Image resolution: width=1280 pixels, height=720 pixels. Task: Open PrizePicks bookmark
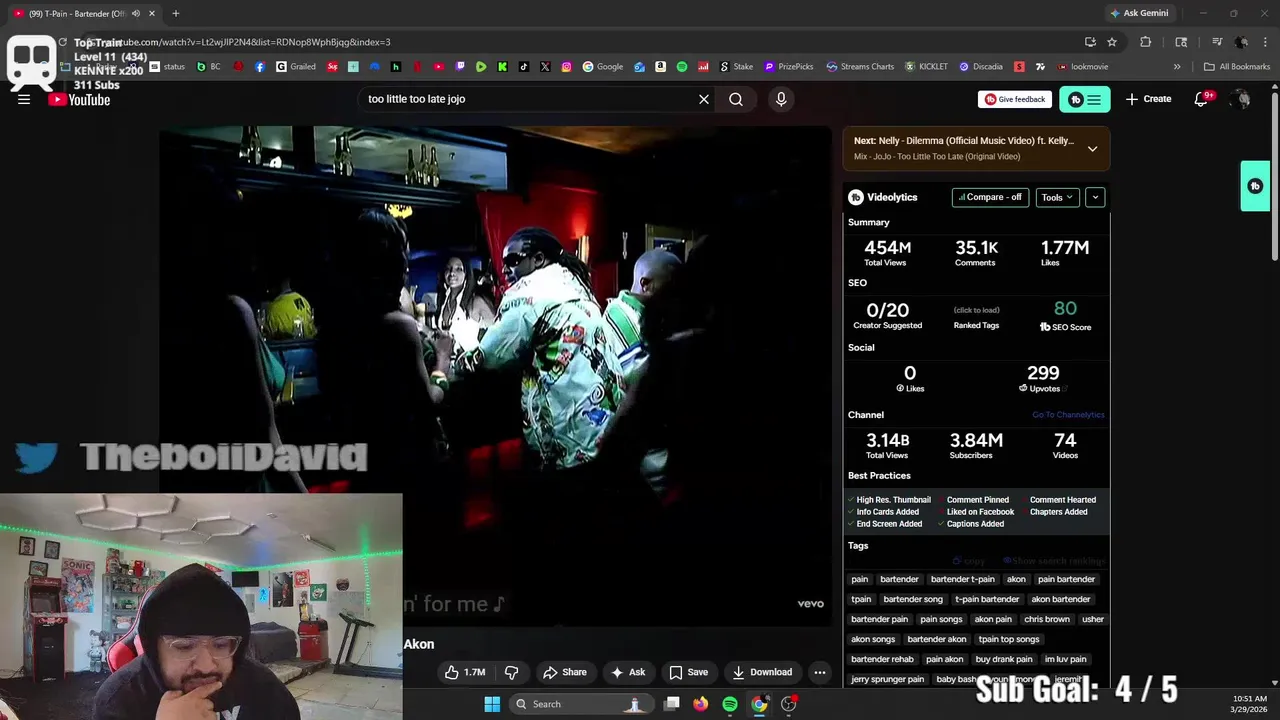pyautogui.click(x=789, y=67)
